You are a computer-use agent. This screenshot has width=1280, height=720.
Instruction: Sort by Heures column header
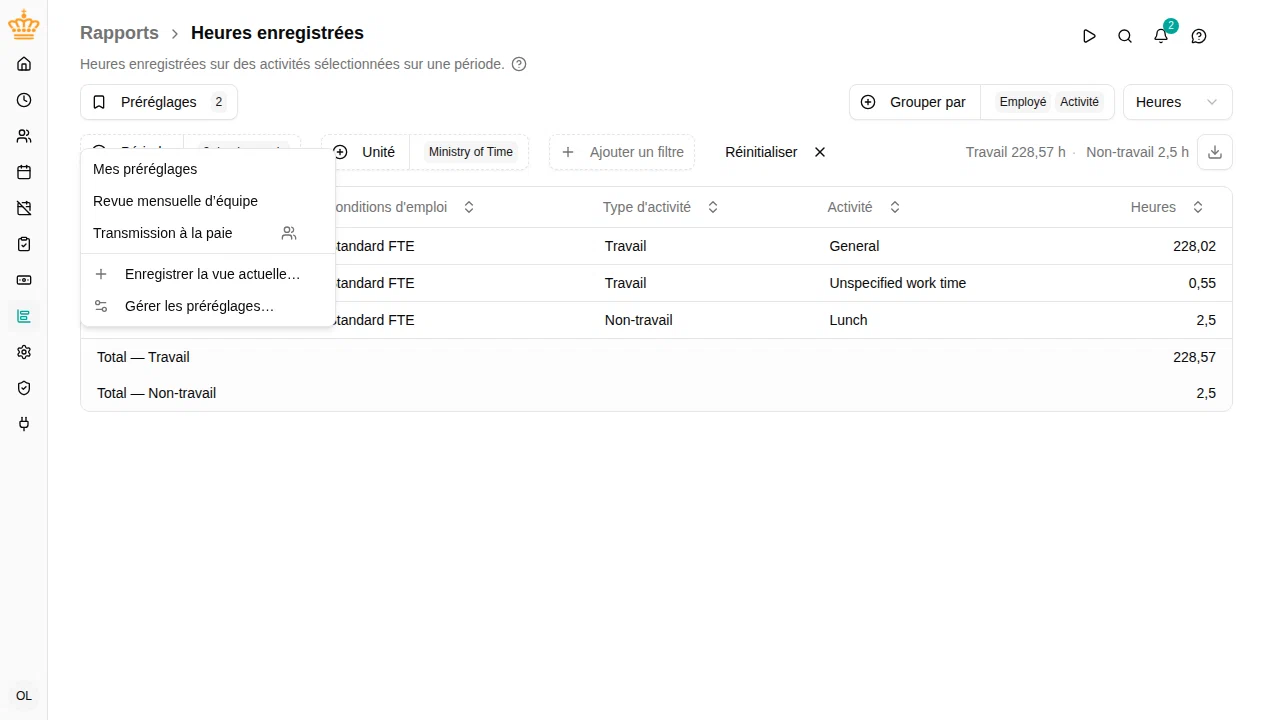tap(1167, 207)
